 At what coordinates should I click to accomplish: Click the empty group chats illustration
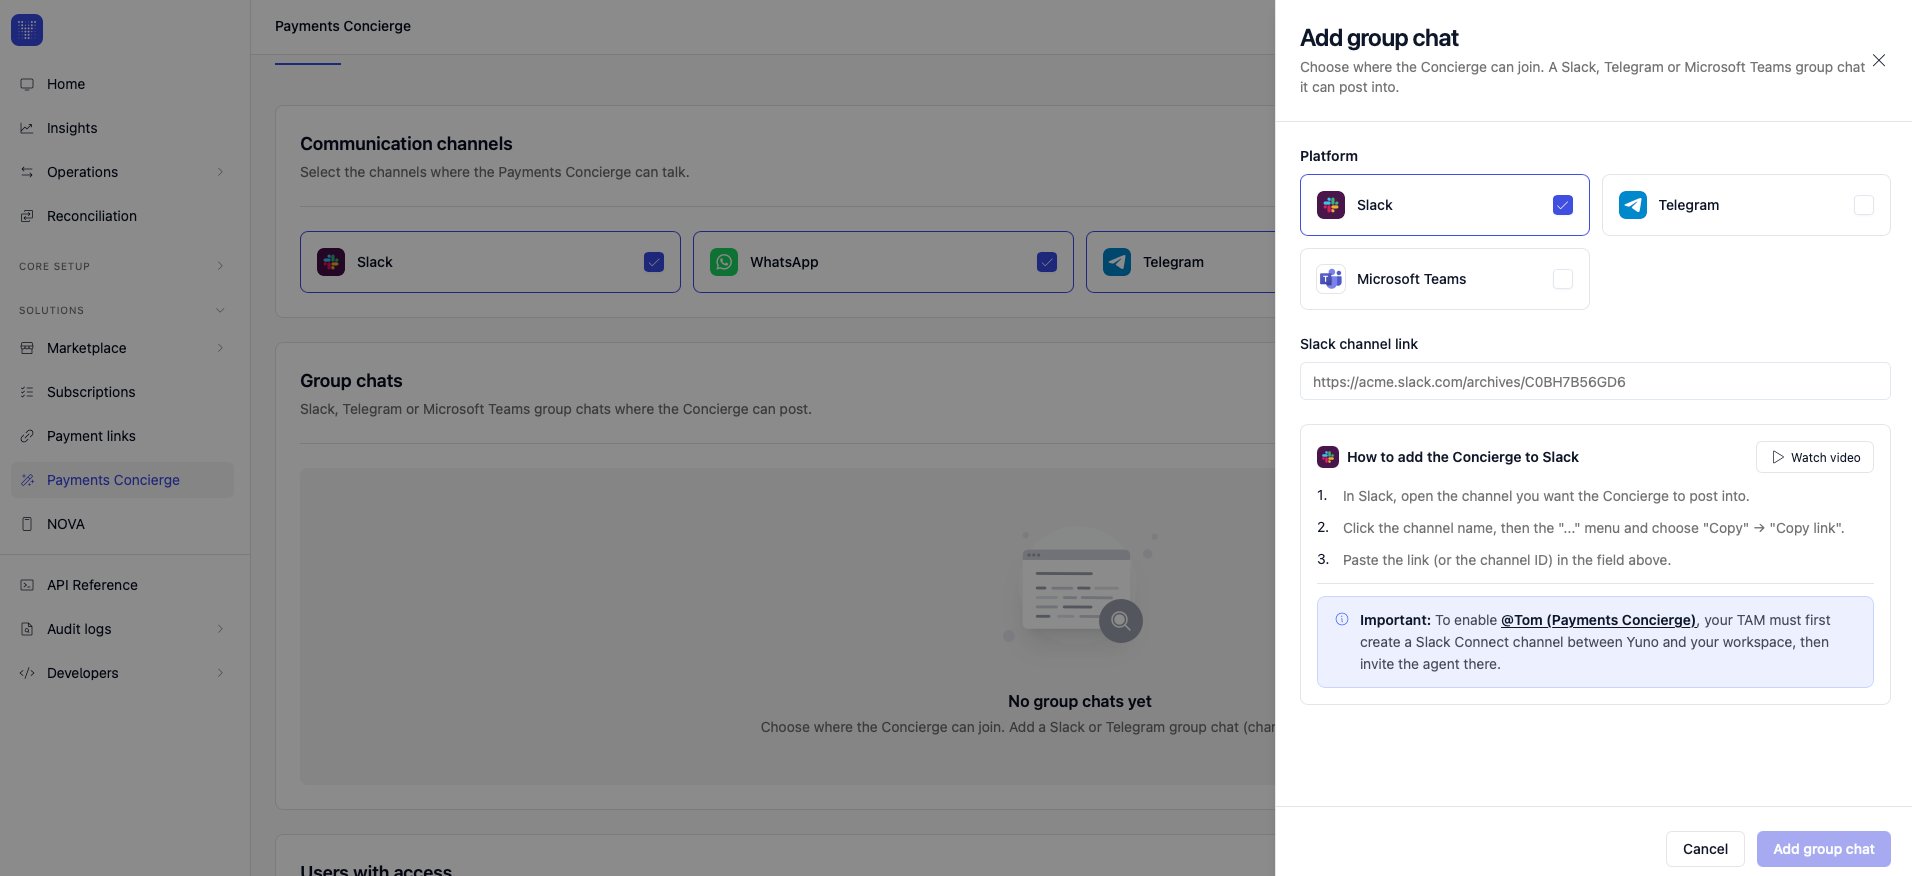click(1079, 590)
